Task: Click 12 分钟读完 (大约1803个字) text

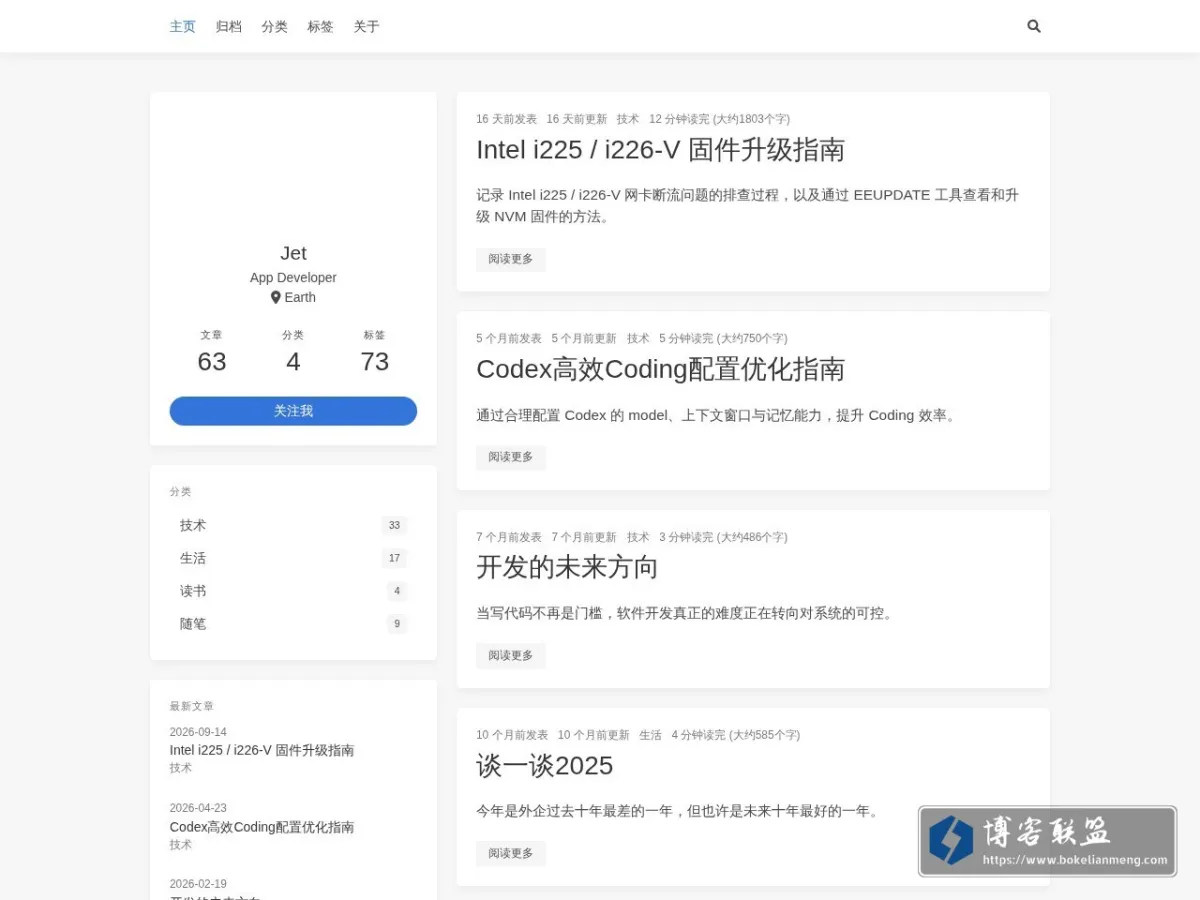Action: coord(719,119)
